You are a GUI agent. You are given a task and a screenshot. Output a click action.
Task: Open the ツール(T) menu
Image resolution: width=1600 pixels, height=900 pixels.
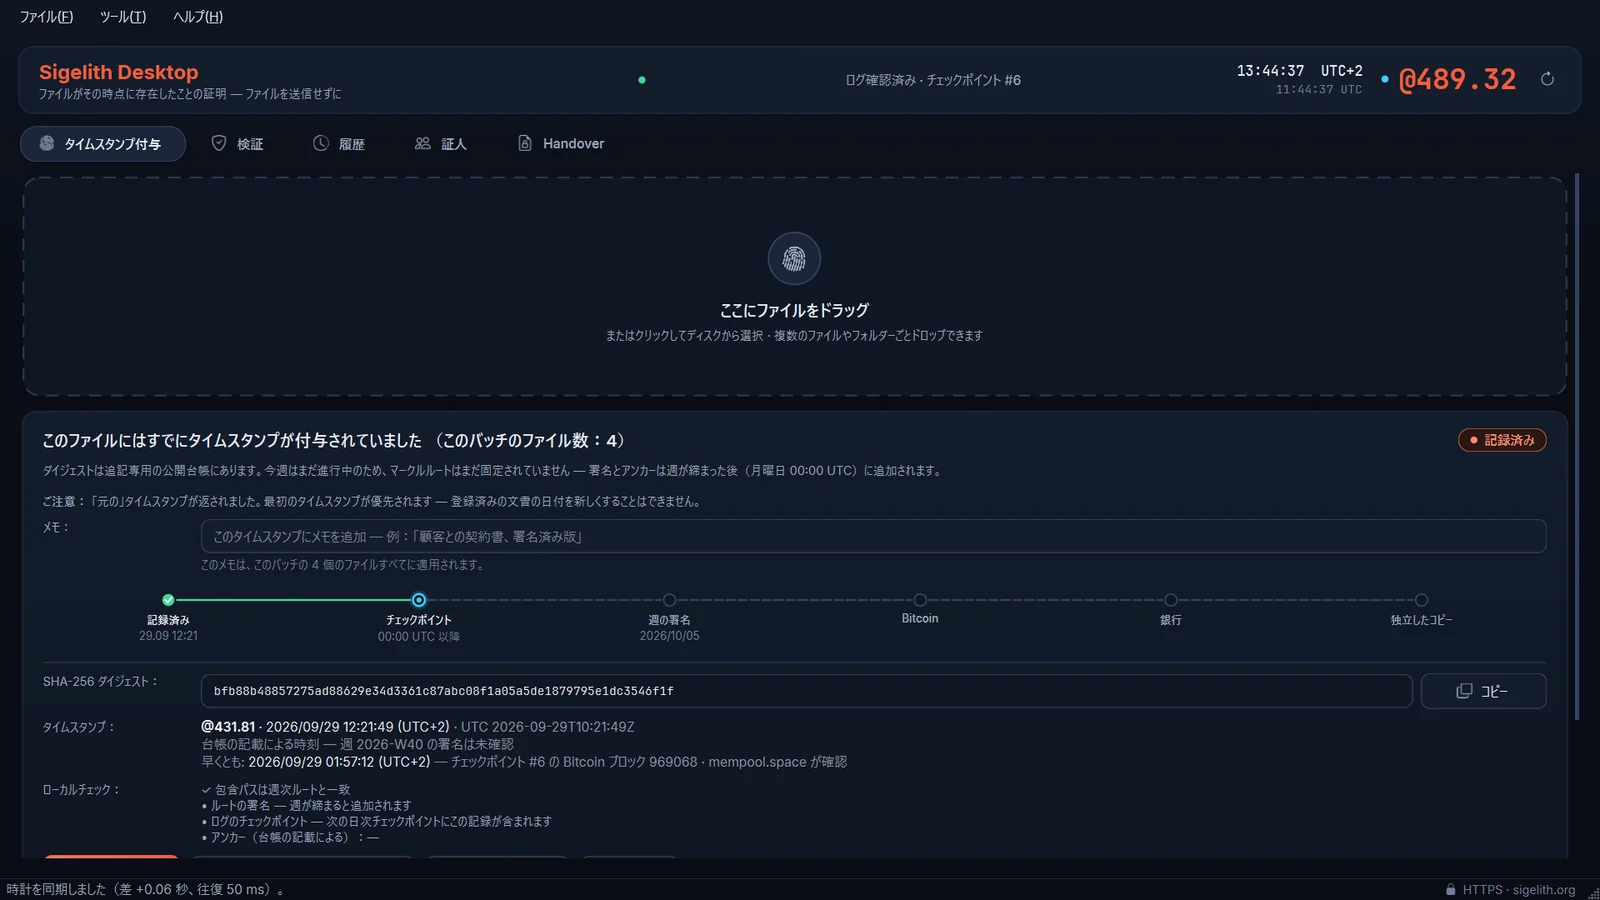pyautogui.click(x=123, y=17)
